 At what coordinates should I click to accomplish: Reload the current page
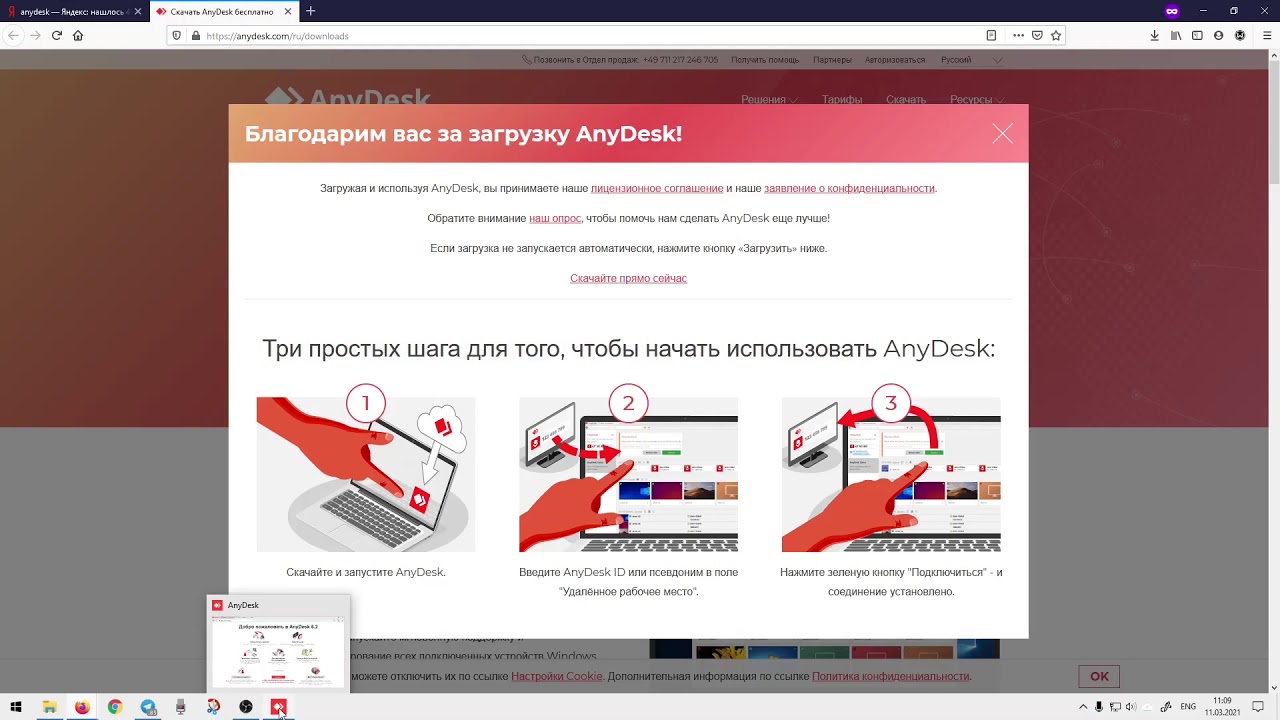(x=57, y=35)
